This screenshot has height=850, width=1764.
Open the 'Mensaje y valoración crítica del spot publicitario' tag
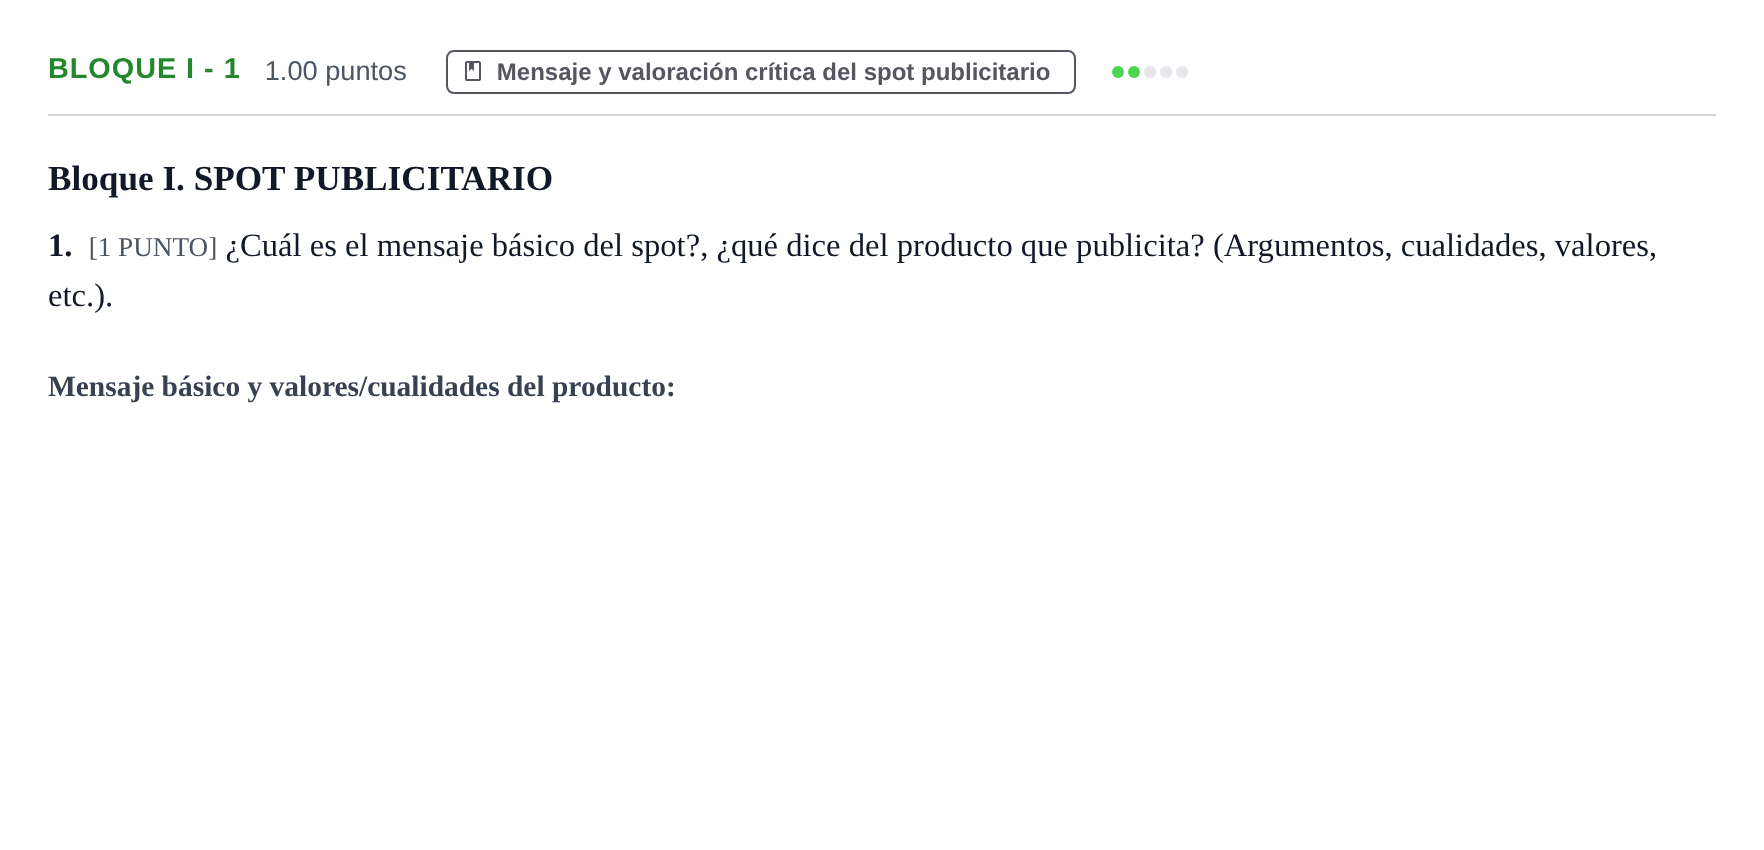click(x=760, y=72)
